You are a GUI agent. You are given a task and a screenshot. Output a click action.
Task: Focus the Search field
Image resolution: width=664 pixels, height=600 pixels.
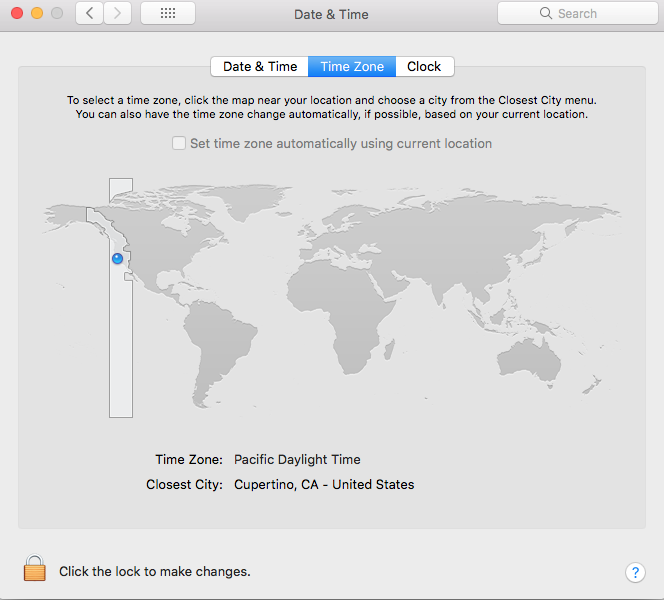coord(578,14)
